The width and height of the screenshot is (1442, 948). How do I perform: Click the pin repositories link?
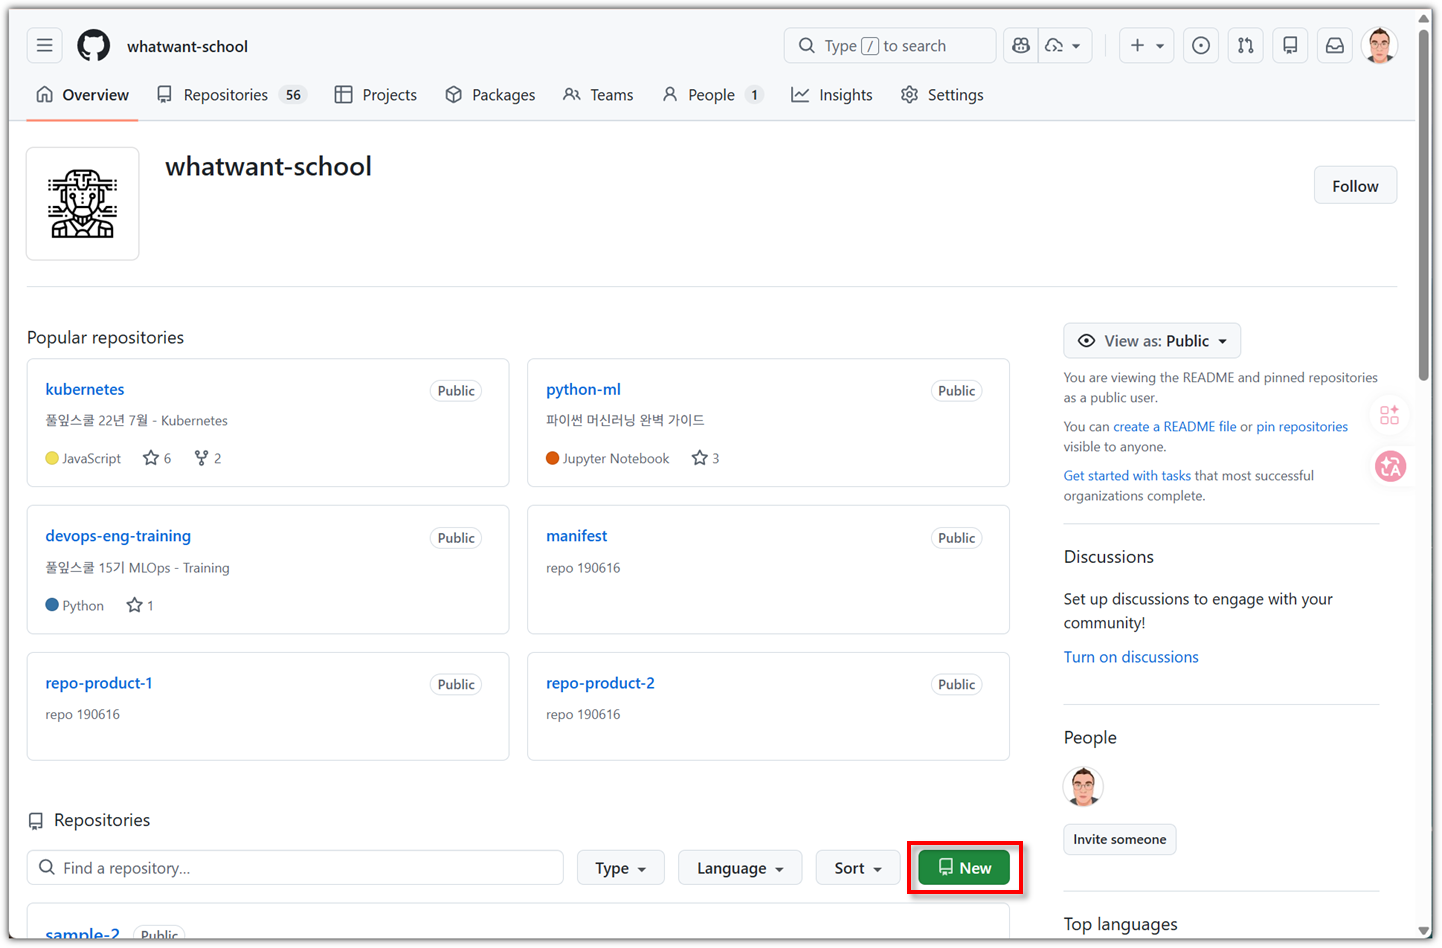1302,426
